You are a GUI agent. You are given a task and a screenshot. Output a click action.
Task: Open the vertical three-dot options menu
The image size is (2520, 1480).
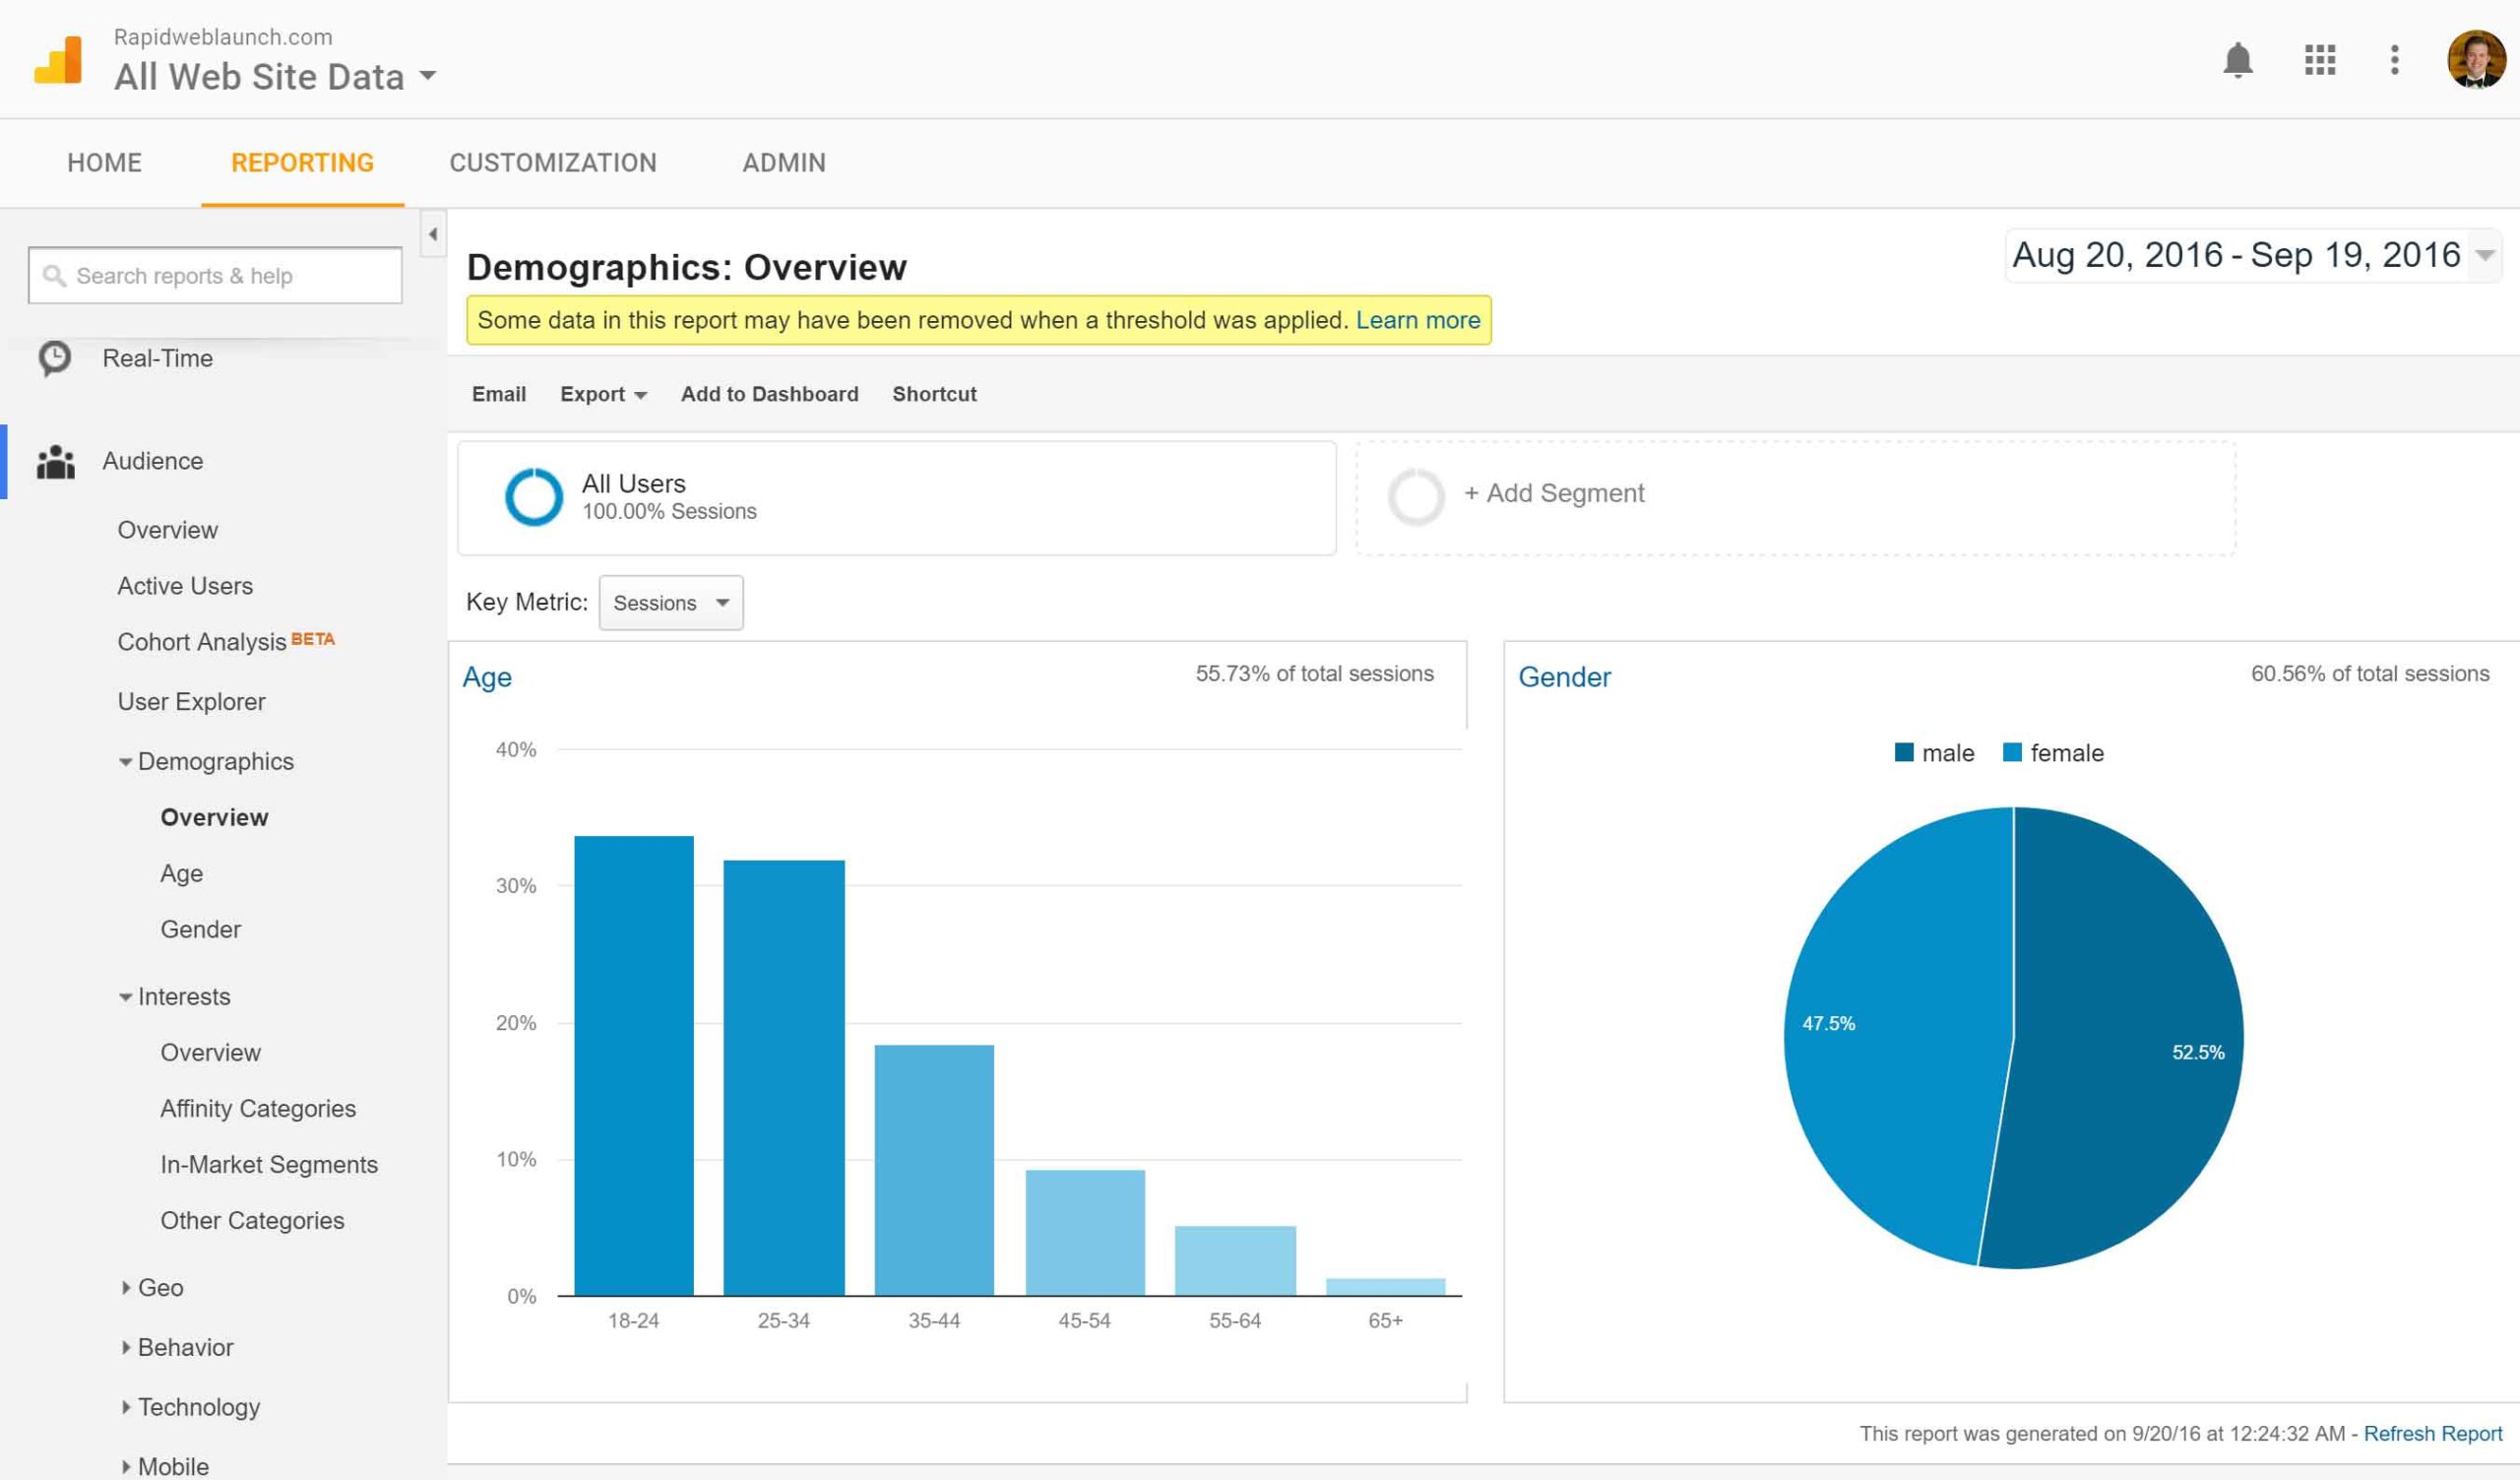click(2394, 60)
